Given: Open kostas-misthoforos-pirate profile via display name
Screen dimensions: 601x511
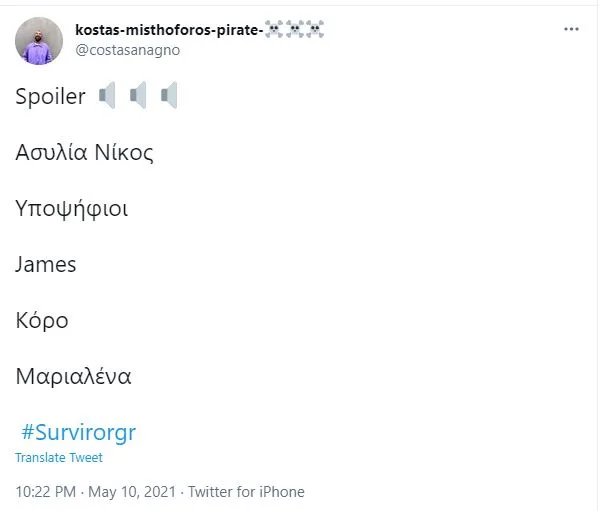Looking at the screenshot, I should 169,30.
